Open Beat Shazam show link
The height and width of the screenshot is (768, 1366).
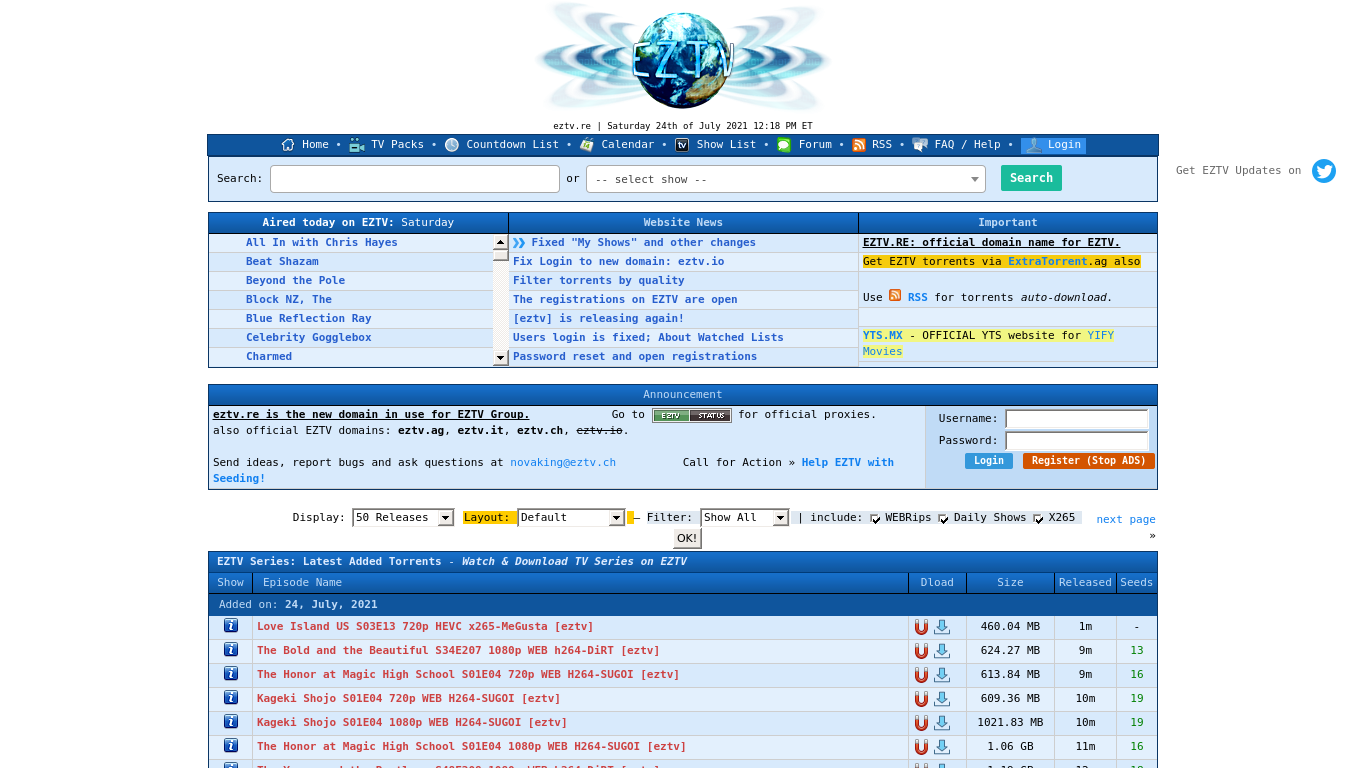pyautogui.click(x=282, y=262)
